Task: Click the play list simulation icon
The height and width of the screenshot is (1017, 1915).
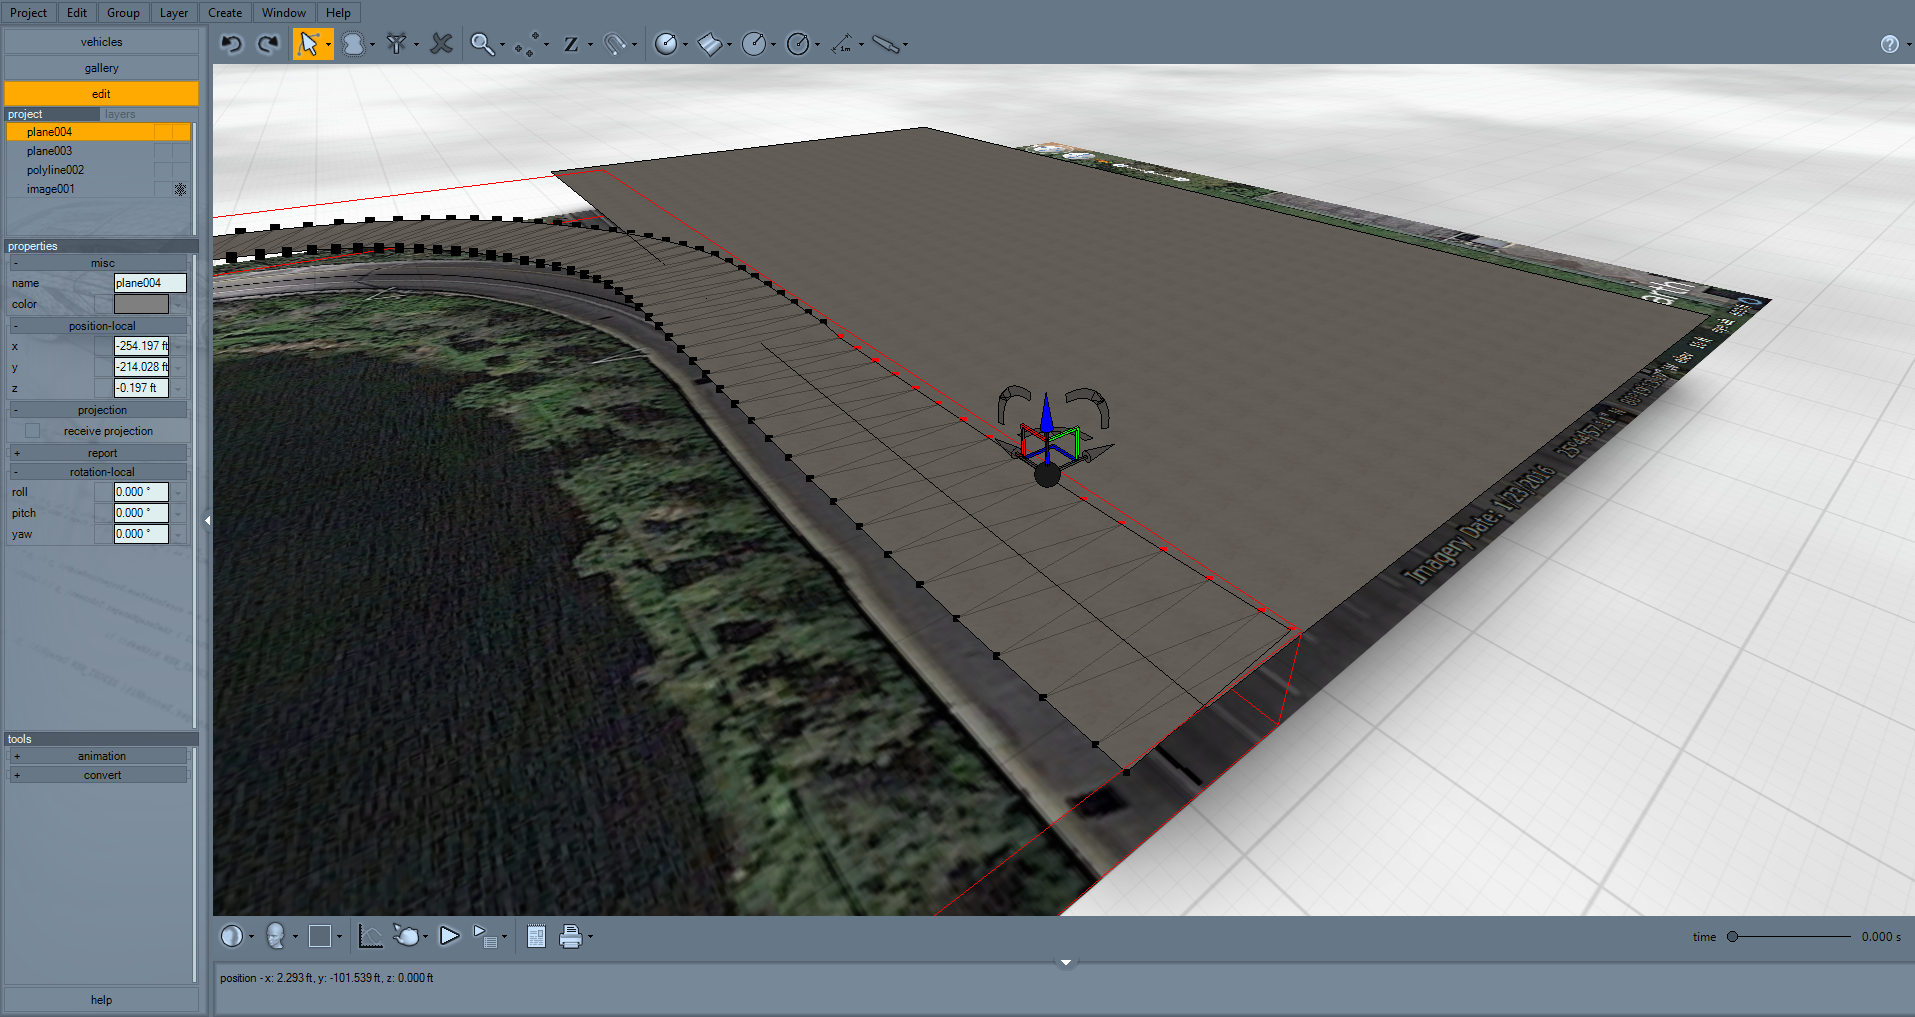Action: [485, 936]
